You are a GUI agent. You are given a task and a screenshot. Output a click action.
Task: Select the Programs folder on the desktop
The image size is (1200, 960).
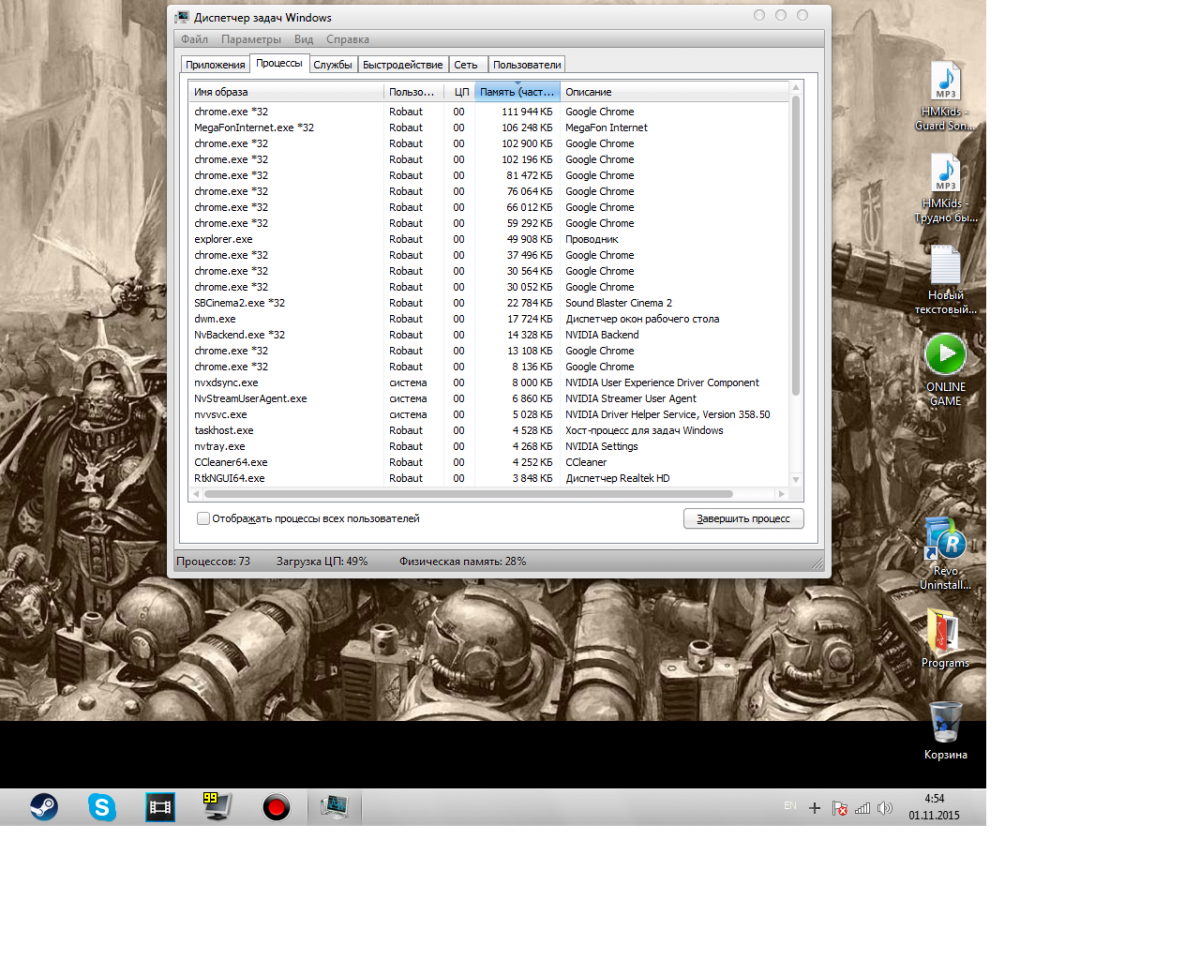coord(945,638)
